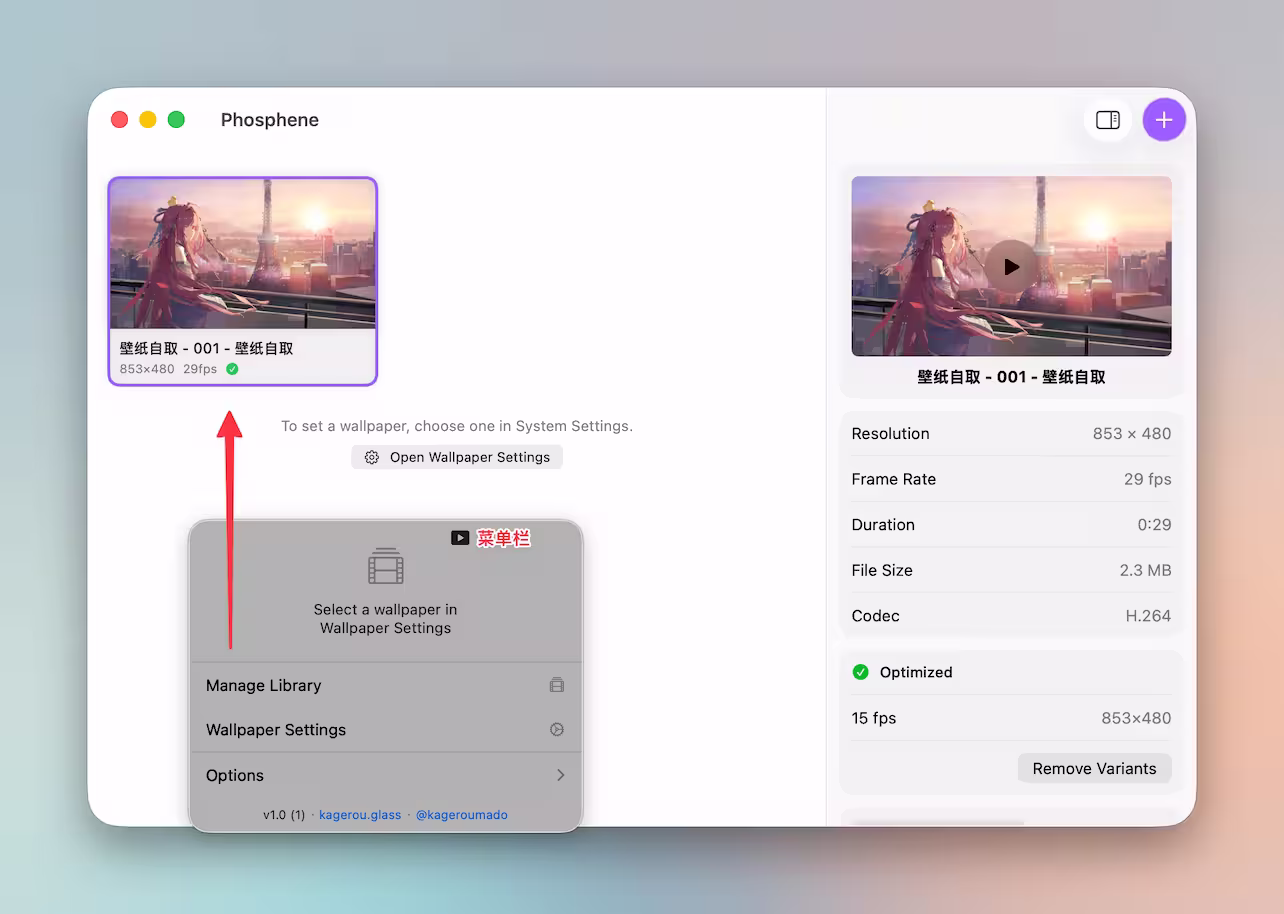Toggle the sidebar panel icon
The height and width of the screenshot is (914, 1284).
pyautogui.click(x=1107, y=120)
